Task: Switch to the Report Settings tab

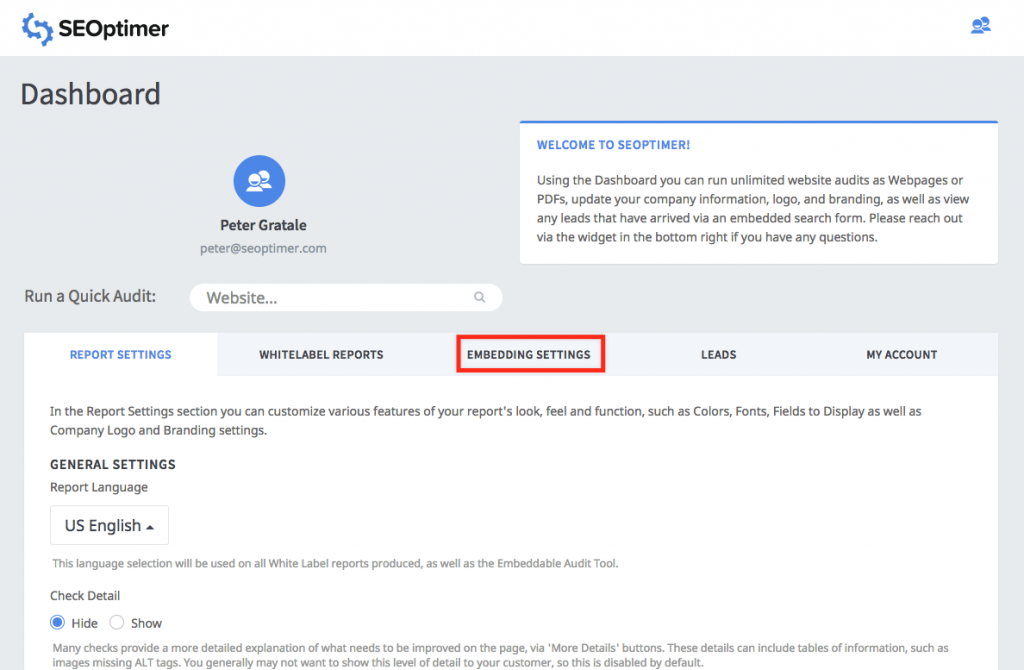Action: 120,355
